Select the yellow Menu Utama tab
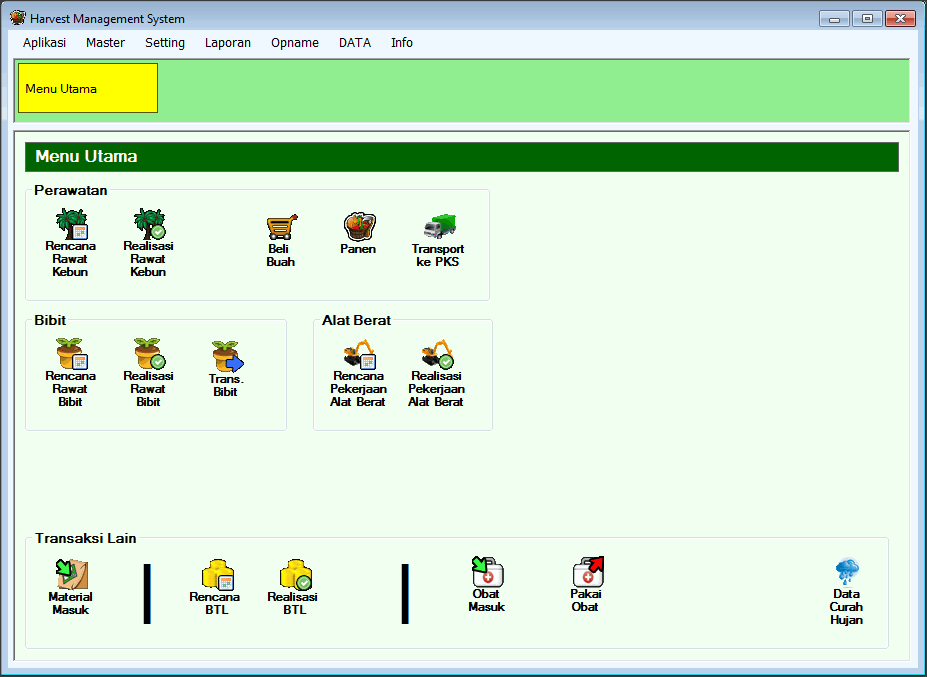 [88, 88]
